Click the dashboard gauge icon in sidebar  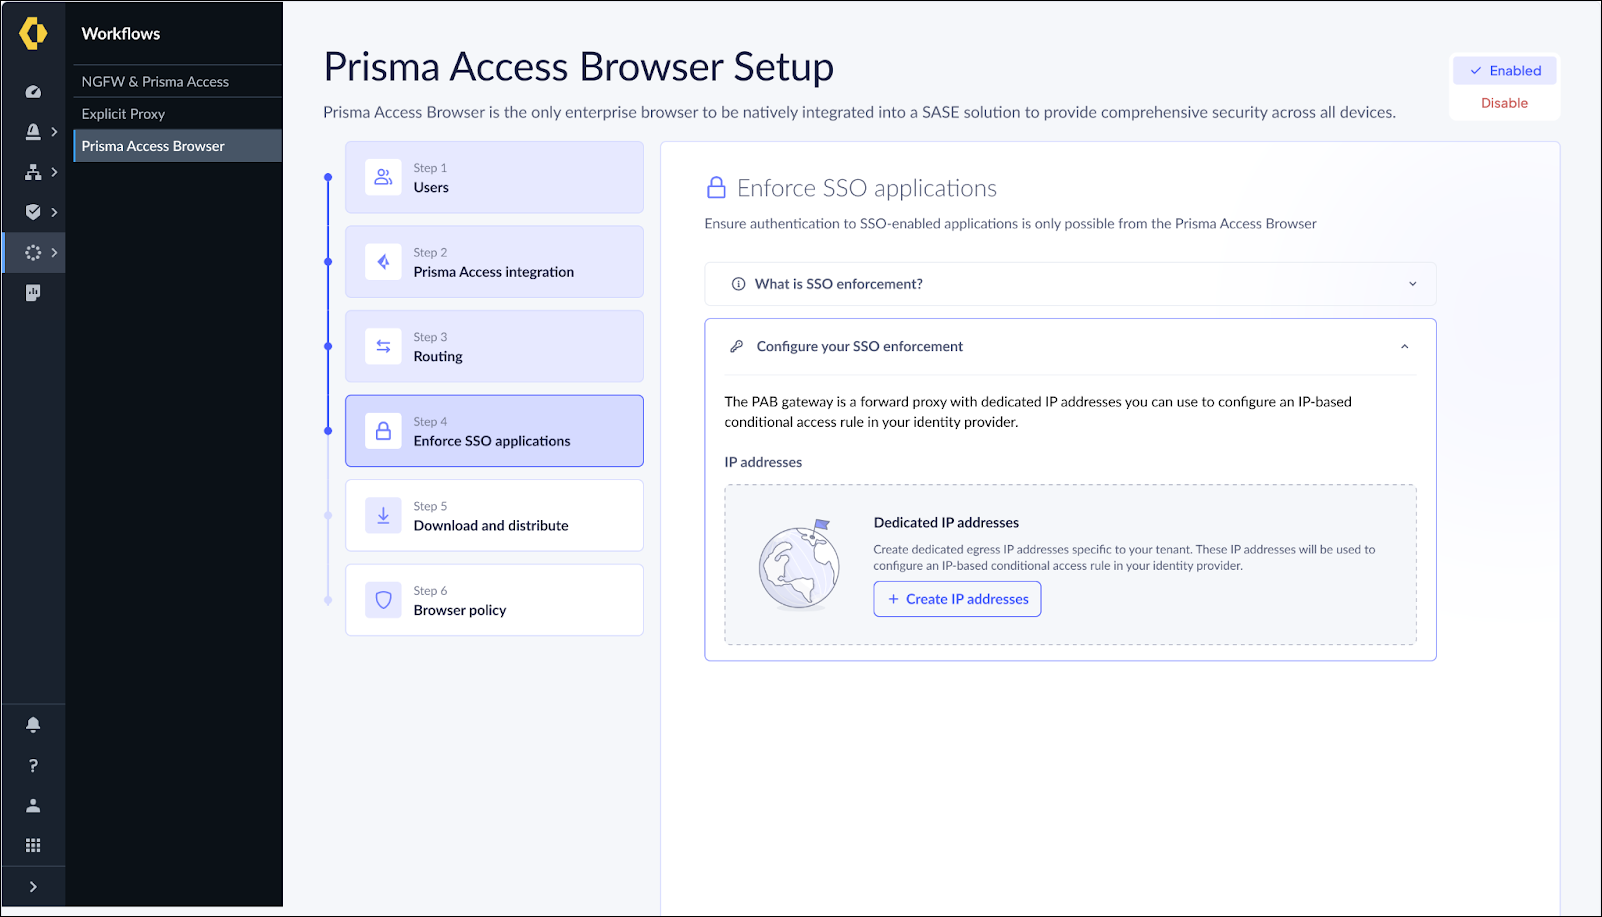pyautogui.click(x=33, y=92)
